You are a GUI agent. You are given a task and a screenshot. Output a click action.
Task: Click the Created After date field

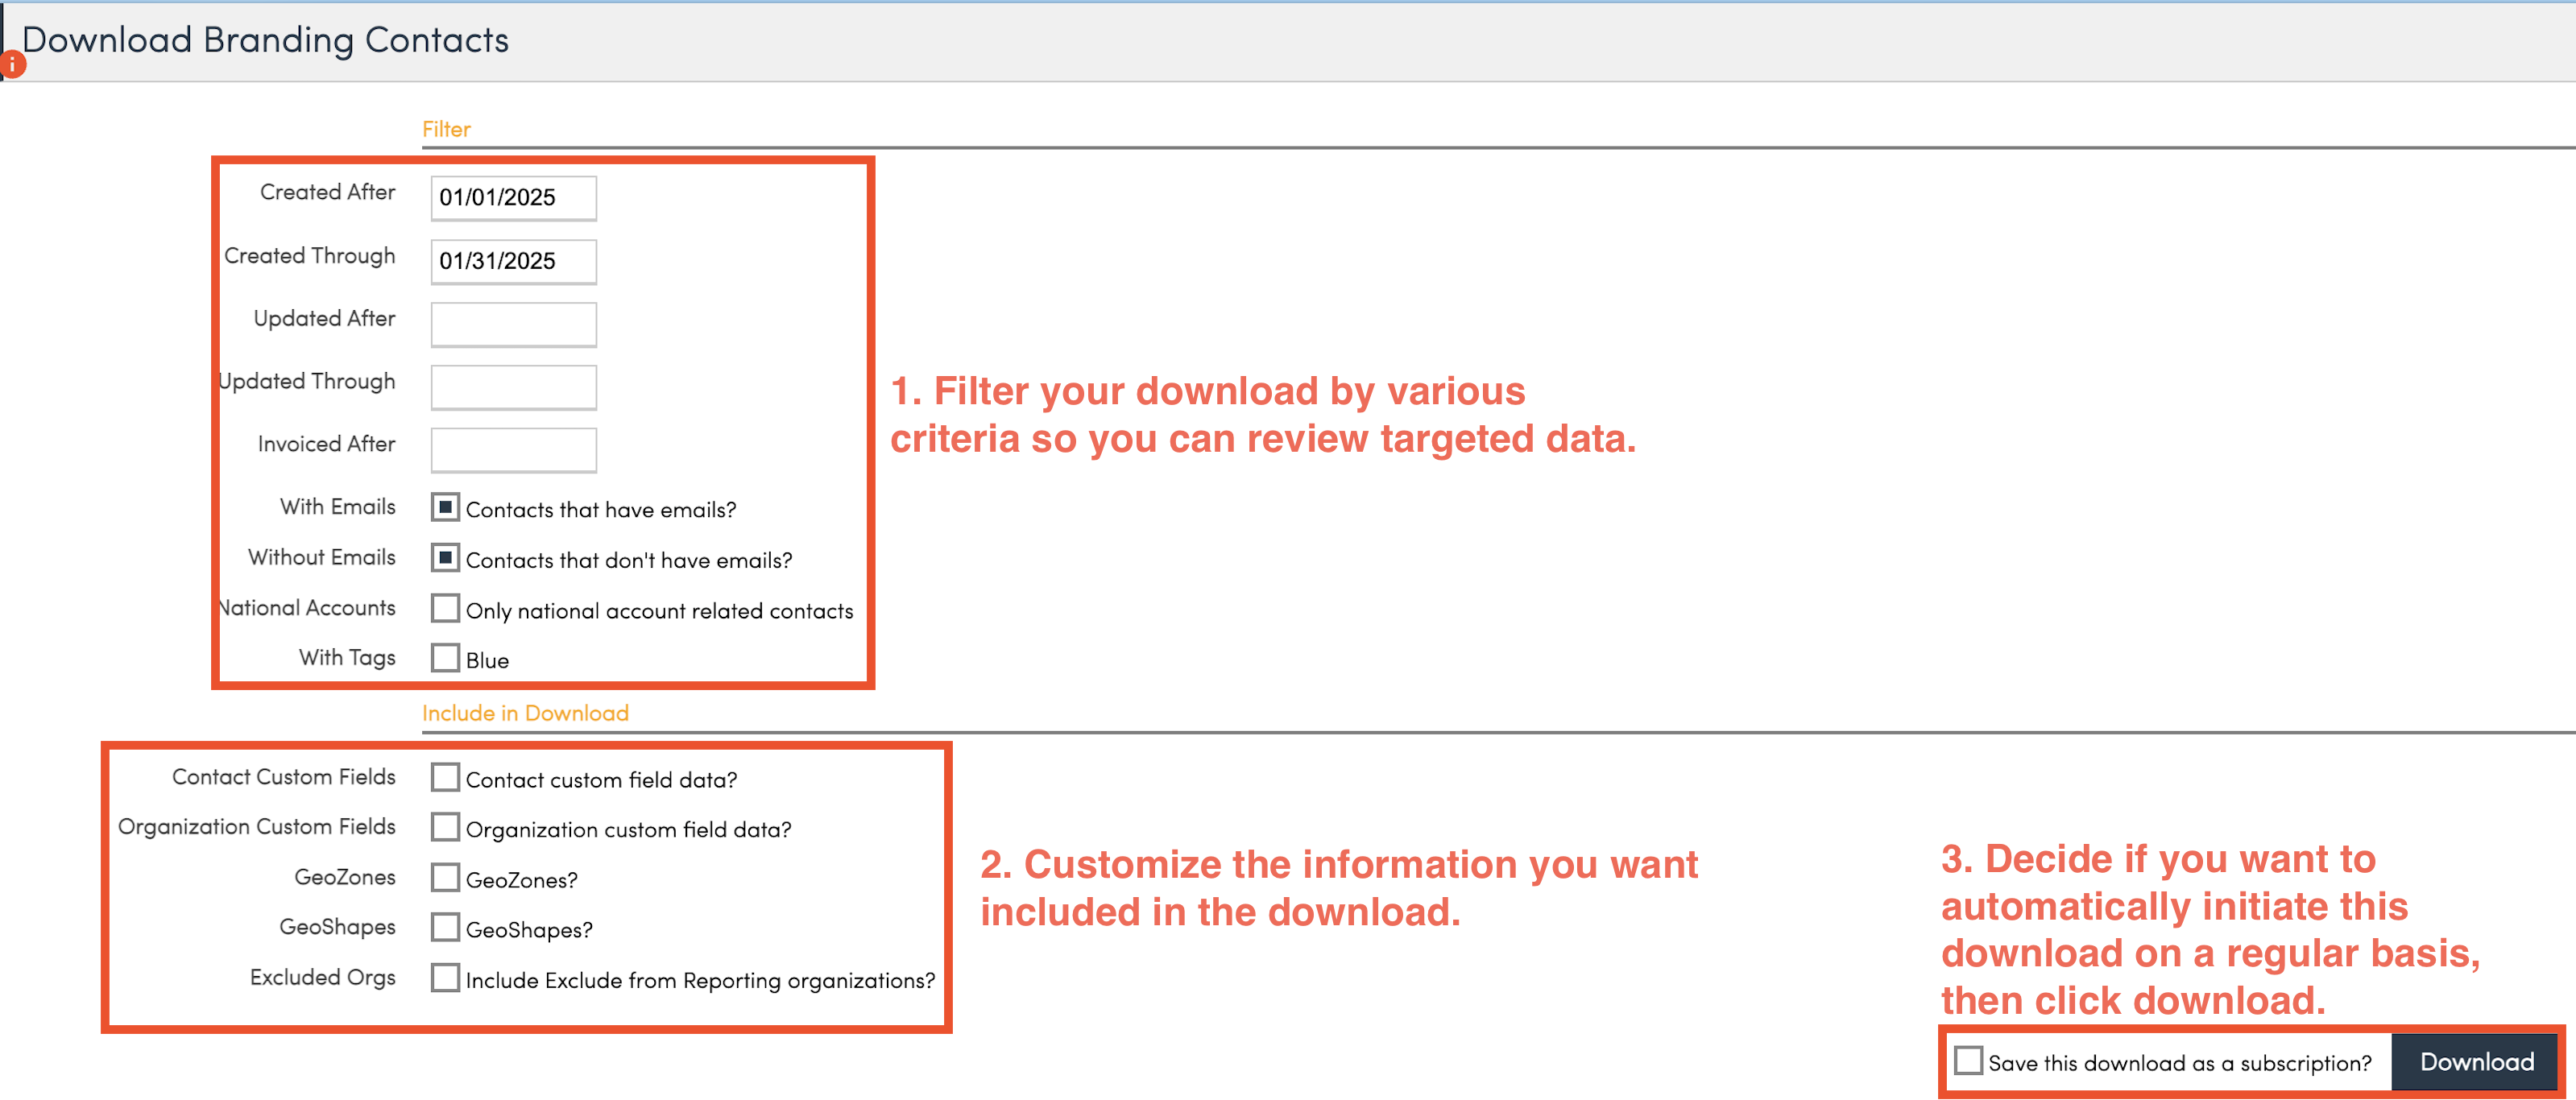513,198
